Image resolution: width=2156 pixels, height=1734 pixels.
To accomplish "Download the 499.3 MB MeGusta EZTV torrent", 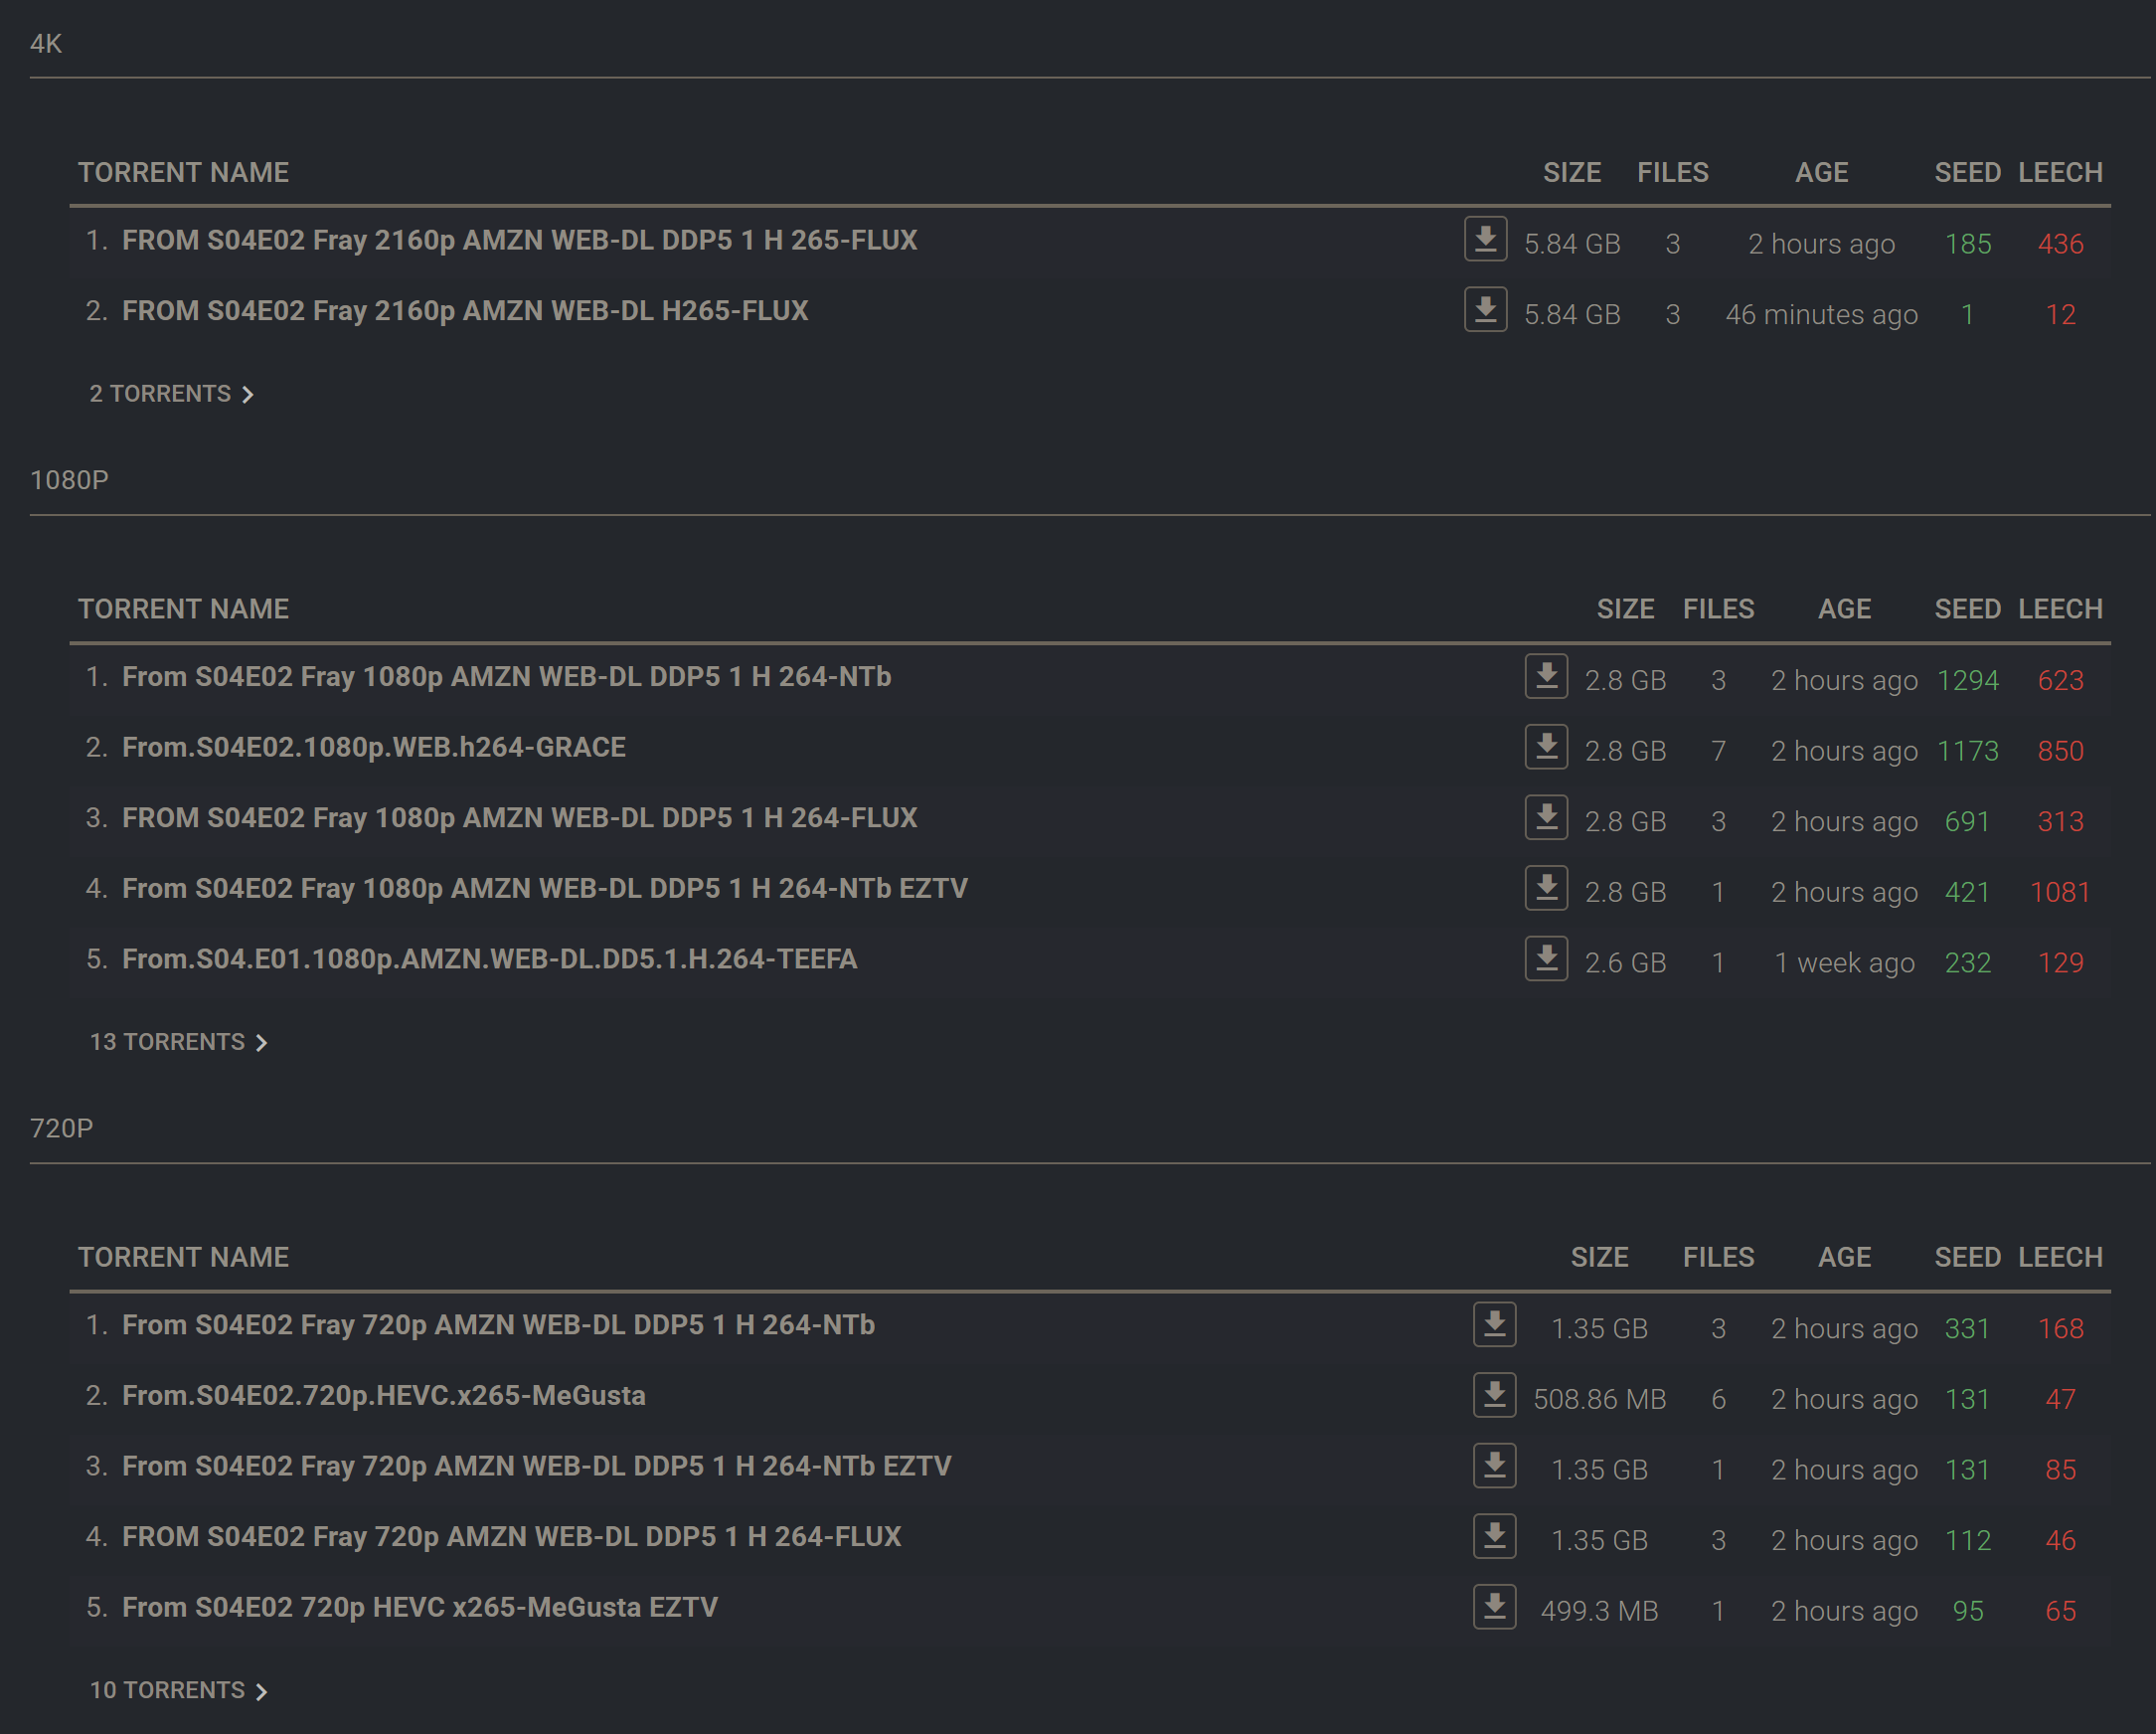I will (x=1494, y=1607).
